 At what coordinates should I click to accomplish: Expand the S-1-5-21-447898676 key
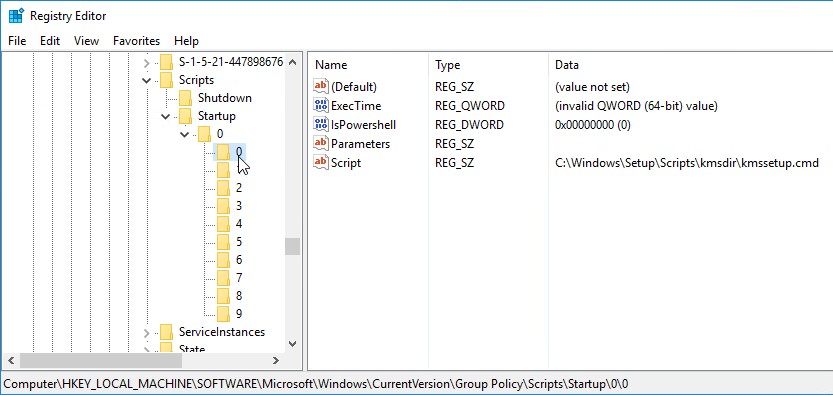(147, 63)
